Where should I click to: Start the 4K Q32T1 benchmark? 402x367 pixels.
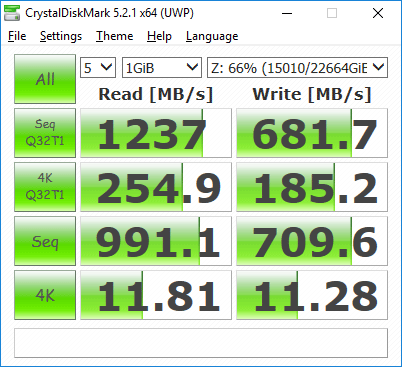point(45,187)
